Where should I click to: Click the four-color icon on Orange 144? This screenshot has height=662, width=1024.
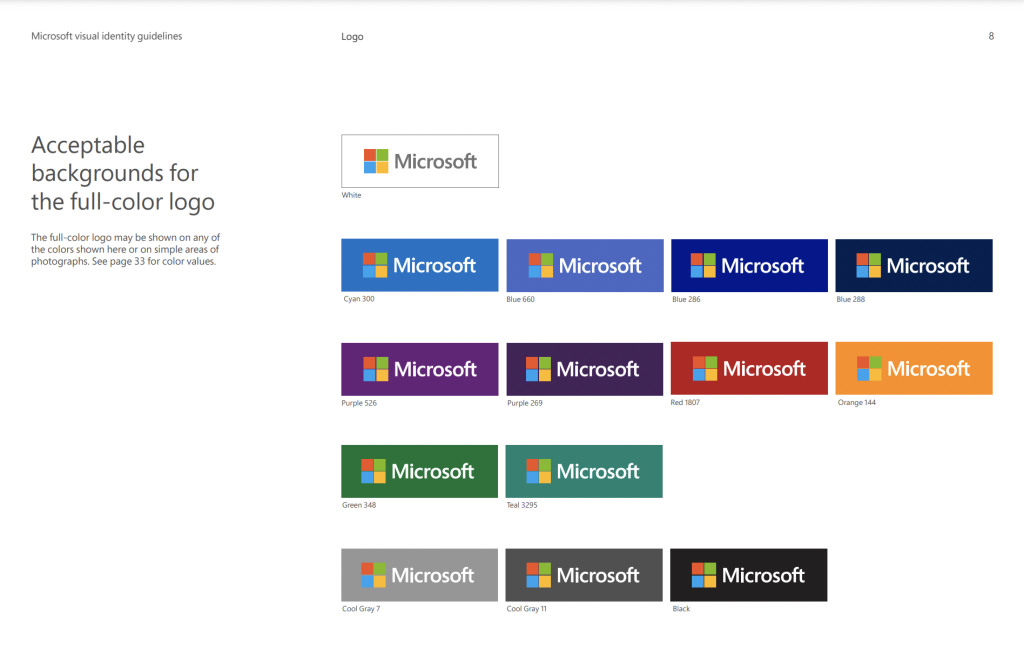(869, 368)
